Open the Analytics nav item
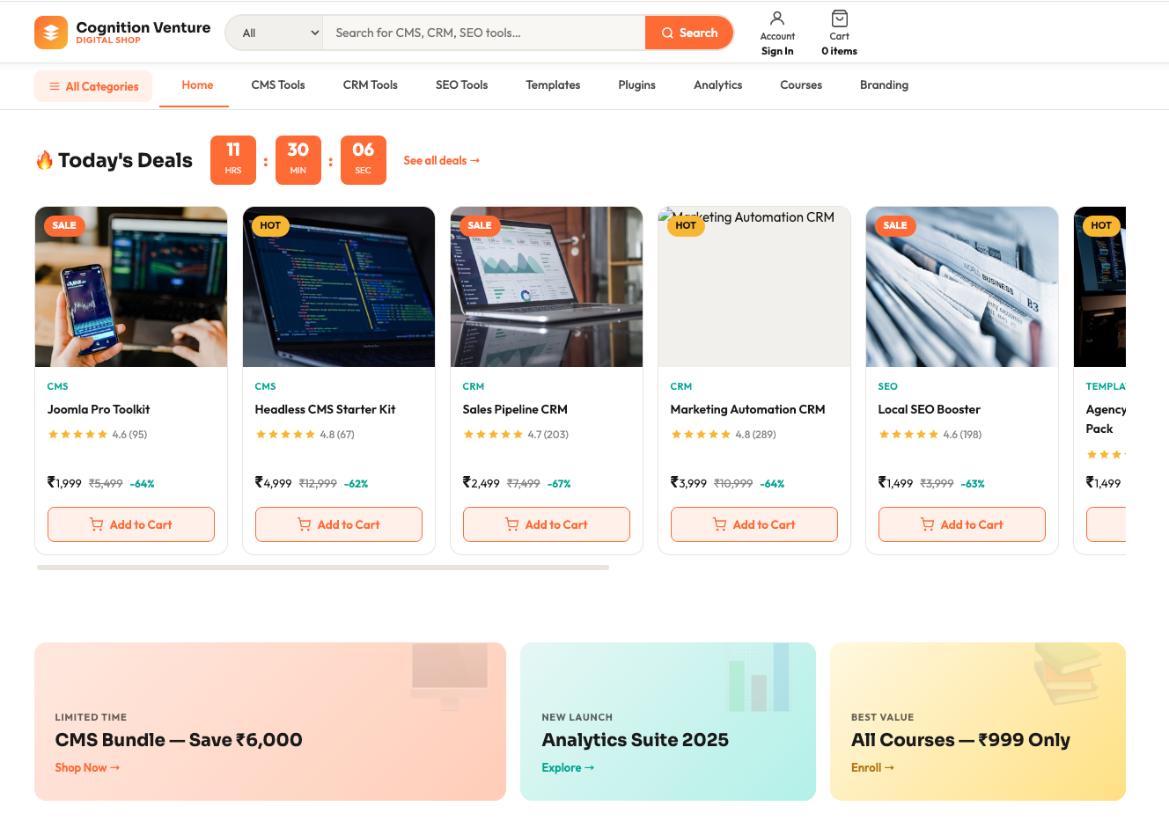The width and height of the screenshot is (1169, 828). click(718, 85)
